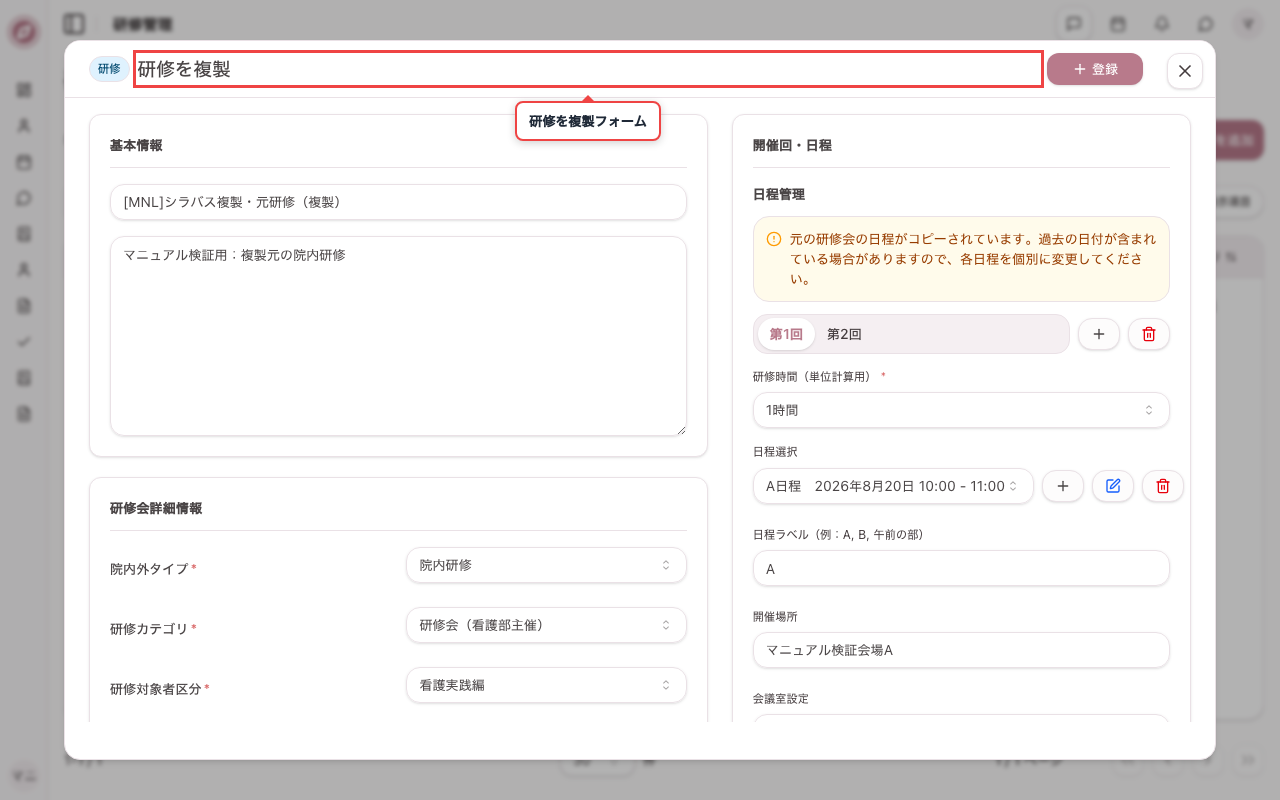Click the 開催回・日程 section heading
Image resolution: width=1280 pixels, height=800 pixels.
pos(792,145)
